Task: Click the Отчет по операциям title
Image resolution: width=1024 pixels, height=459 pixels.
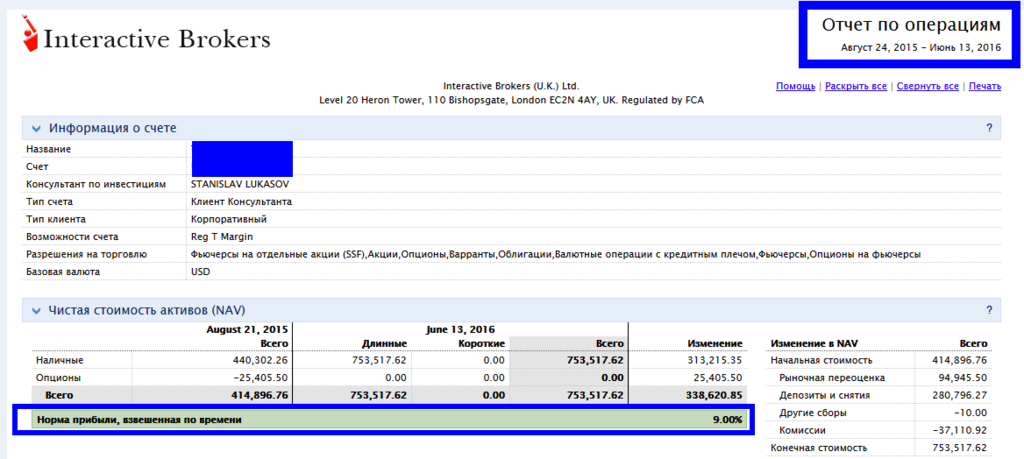Action: 911,25
